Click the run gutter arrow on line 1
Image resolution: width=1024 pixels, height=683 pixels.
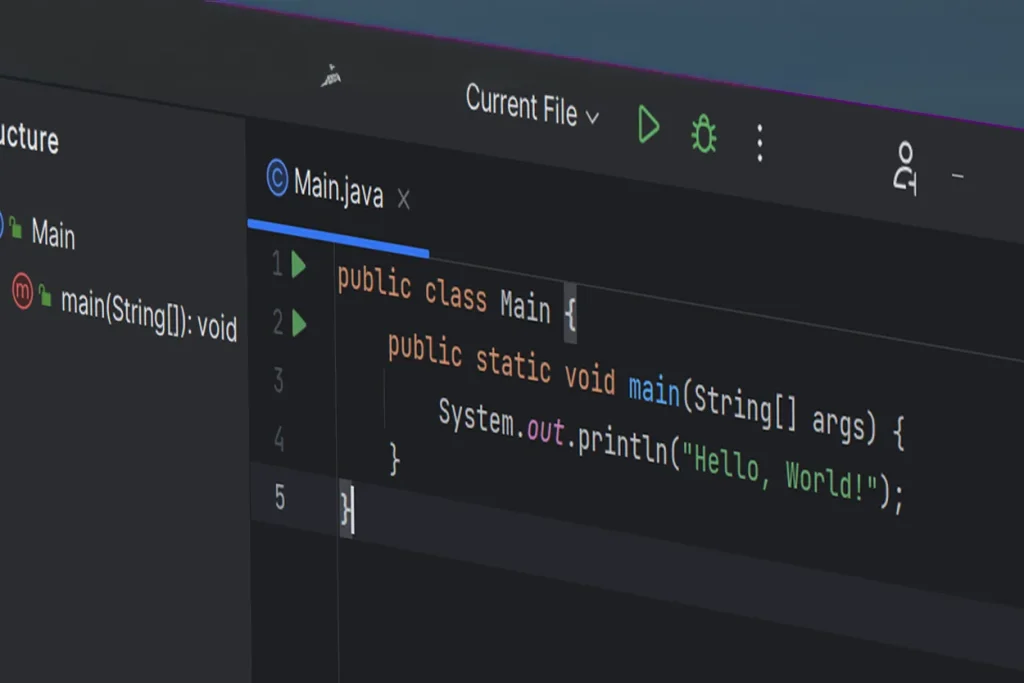298,265
